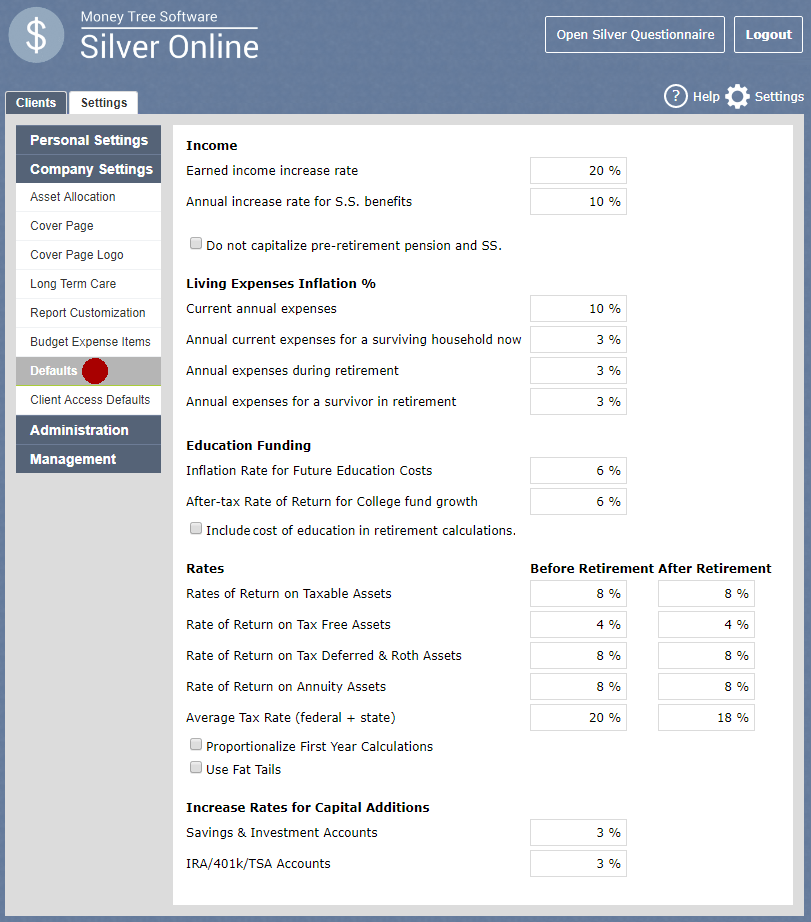Click IRA/401k/TSA Accounts increase rate field
This screenshot has height=922, width=811.
click(578, 864)
